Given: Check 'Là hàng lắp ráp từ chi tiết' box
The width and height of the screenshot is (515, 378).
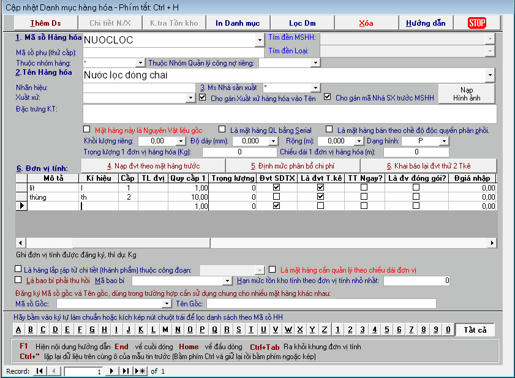Looking at the screenshot, I should click(18, 269).
